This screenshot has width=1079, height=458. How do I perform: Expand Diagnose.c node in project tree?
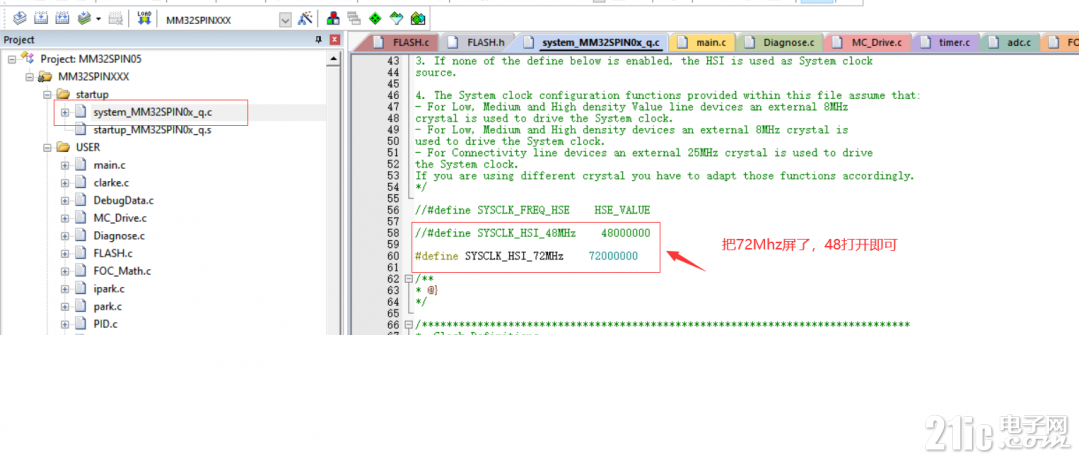coord(65,236)
